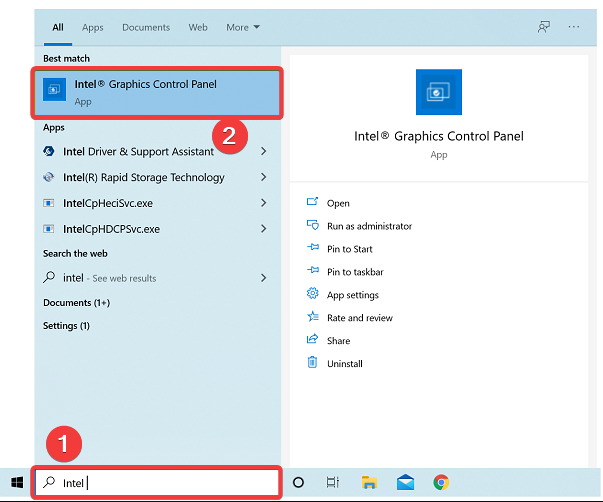This screenshot has width=603, height=502.
Task: Click the Open action icon
Action: pyautogui.click(x=312, y=202)
